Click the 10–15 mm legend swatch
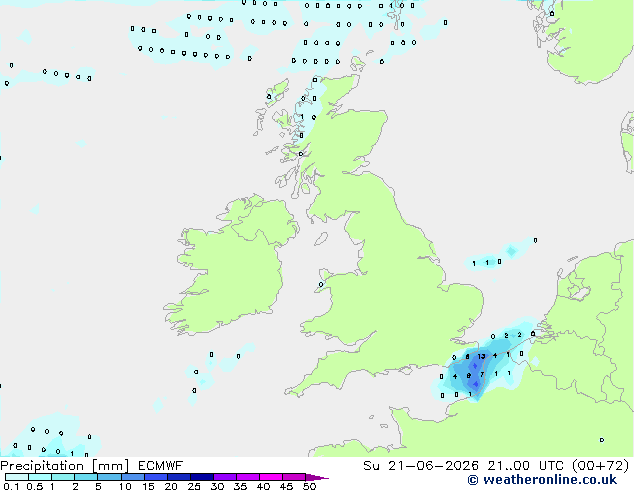 [132, 477]
